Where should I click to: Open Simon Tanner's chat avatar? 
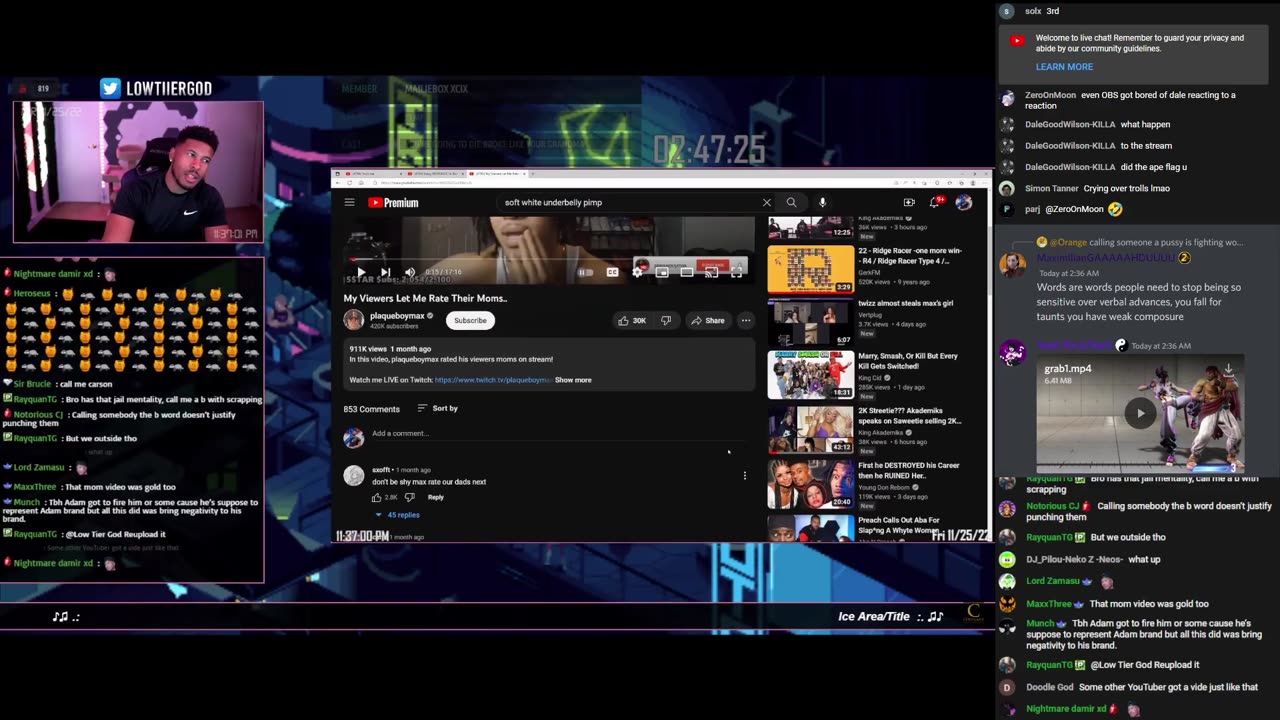coord(1007,188)
